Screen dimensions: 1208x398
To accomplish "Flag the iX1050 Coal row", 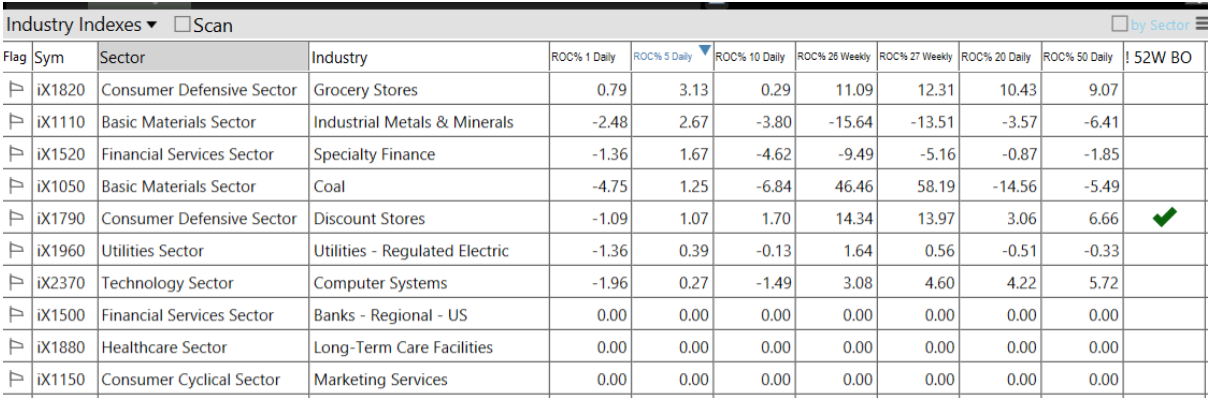I will (15, 186).
